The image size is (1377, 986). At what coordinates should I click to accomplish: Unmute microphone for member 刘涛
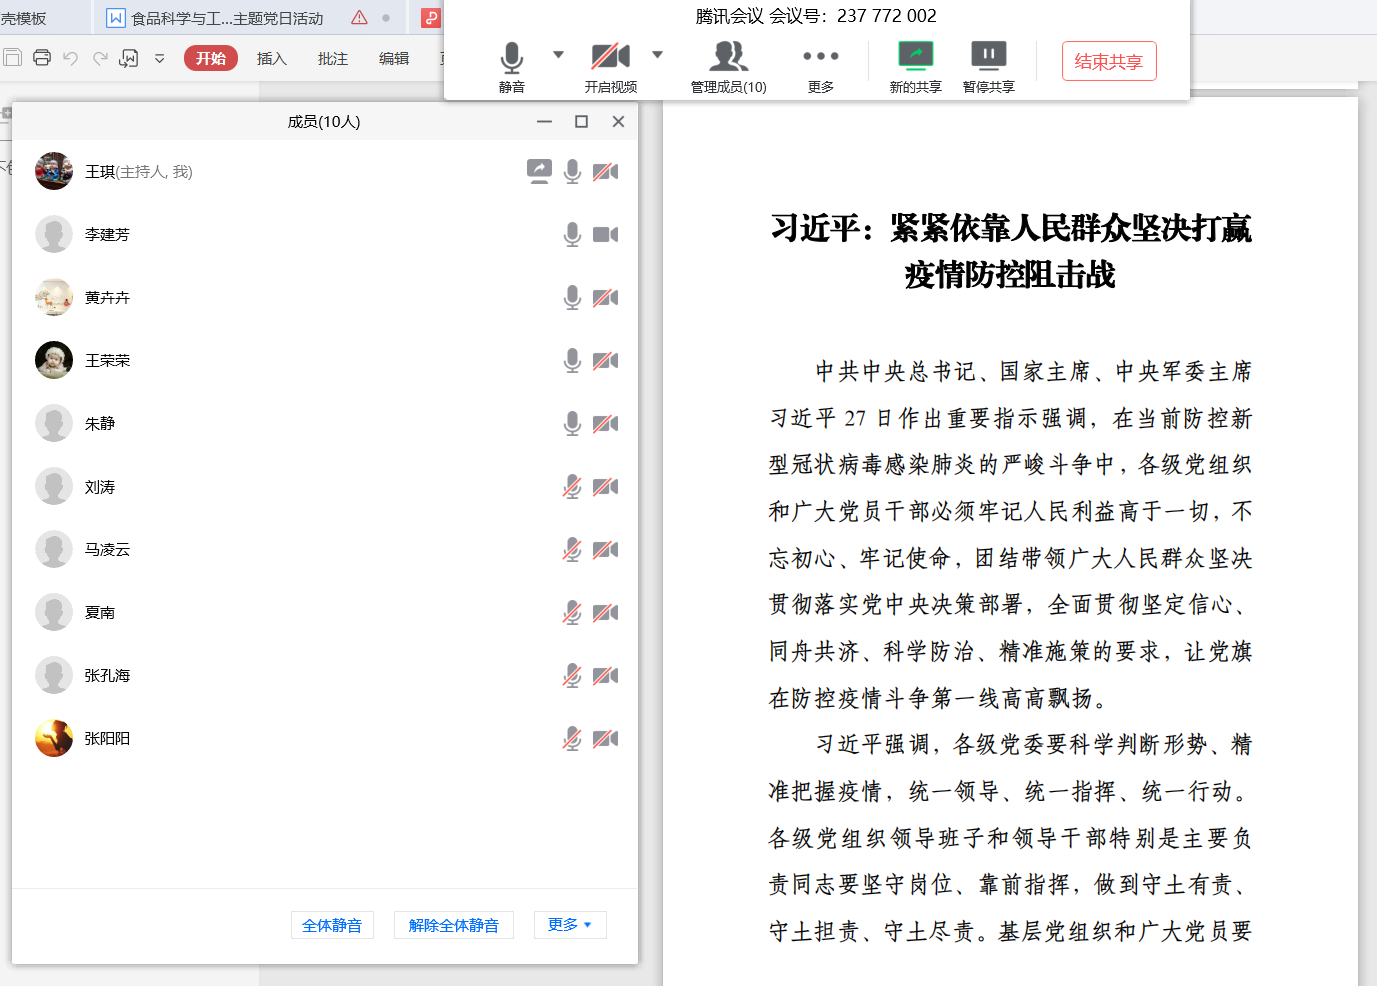(x=572, y=487)
